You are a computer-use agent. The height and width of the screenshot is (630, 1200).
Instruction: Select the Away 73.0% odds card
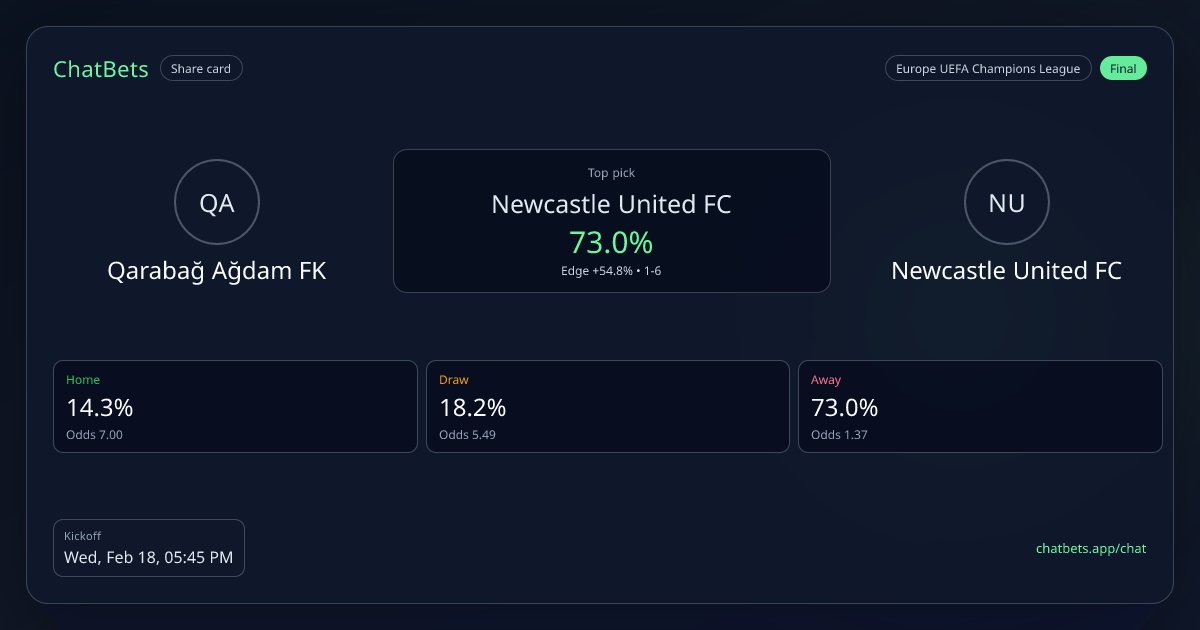980,406
